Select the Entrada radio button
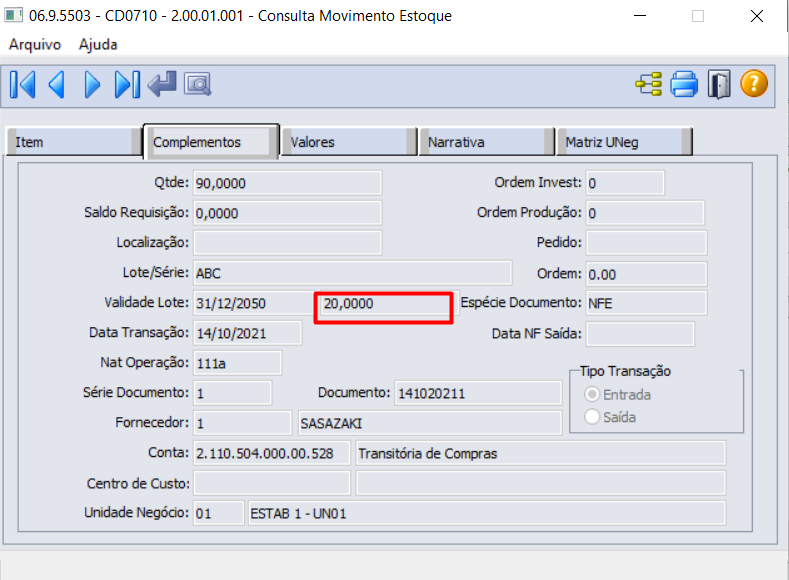 pyautogui.click(x=592, y=394)
